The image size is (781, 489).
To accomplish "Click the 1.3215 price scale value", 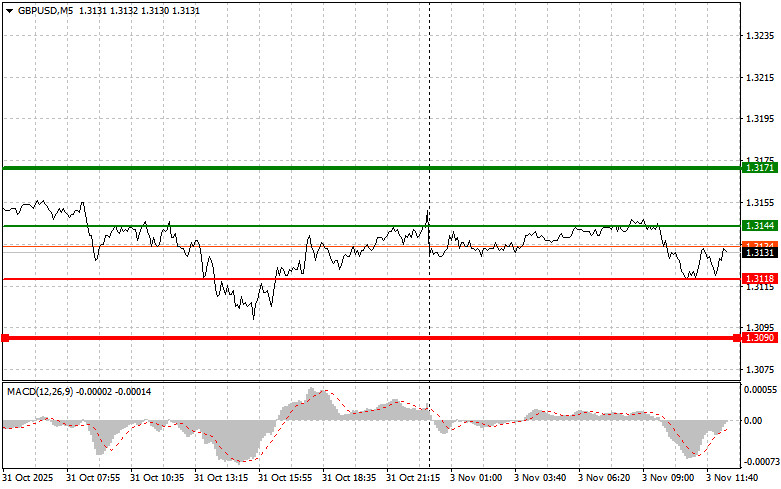I will pyautogui.click(x=760, y=78).
